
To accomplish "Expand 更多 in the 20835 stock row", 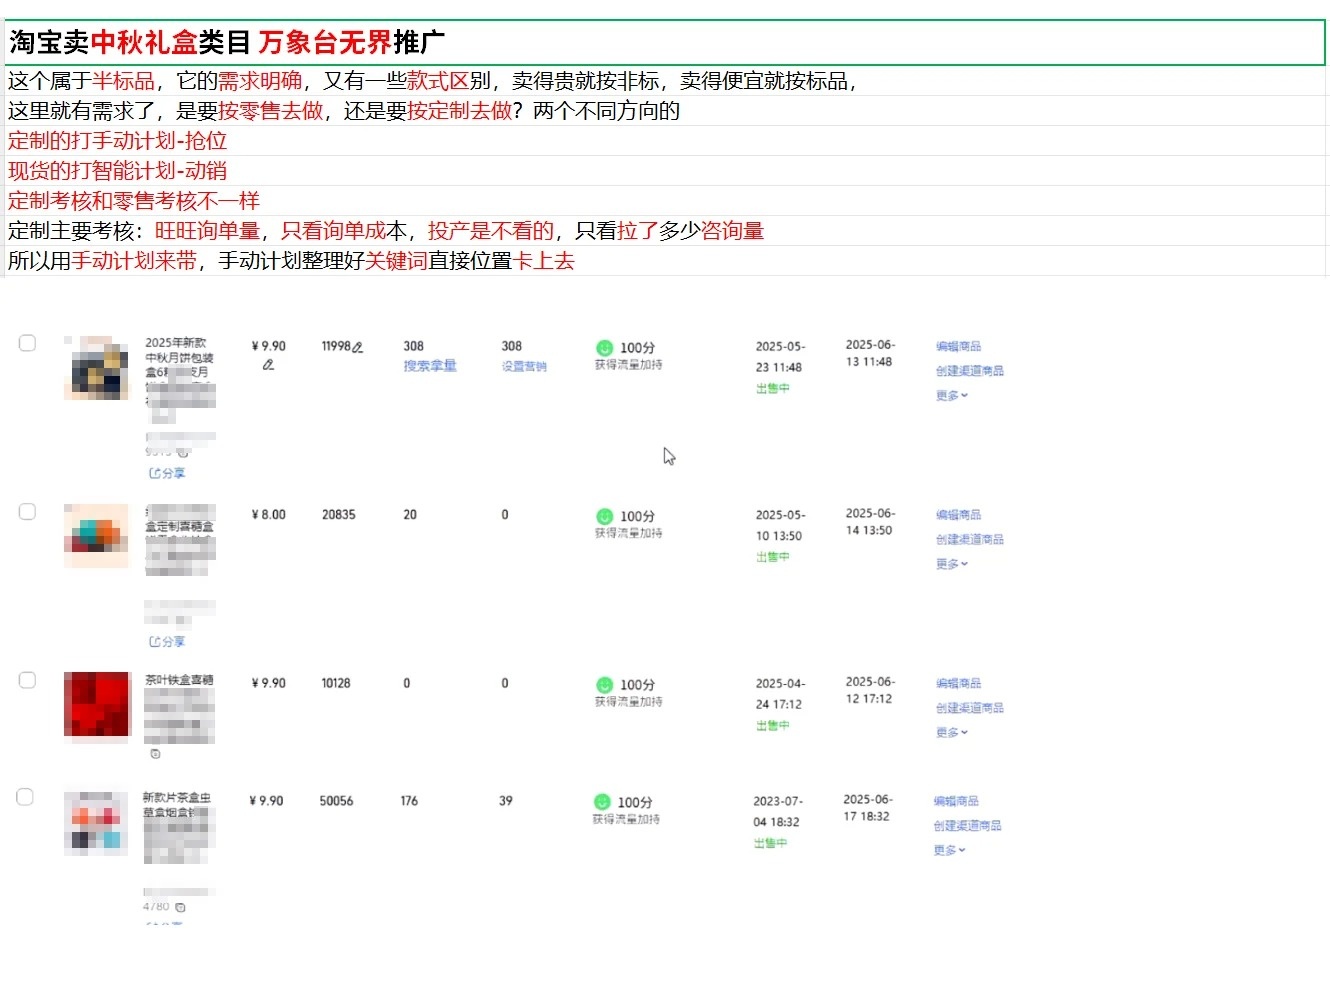I will pyautogui.click(x=952, y=564).
